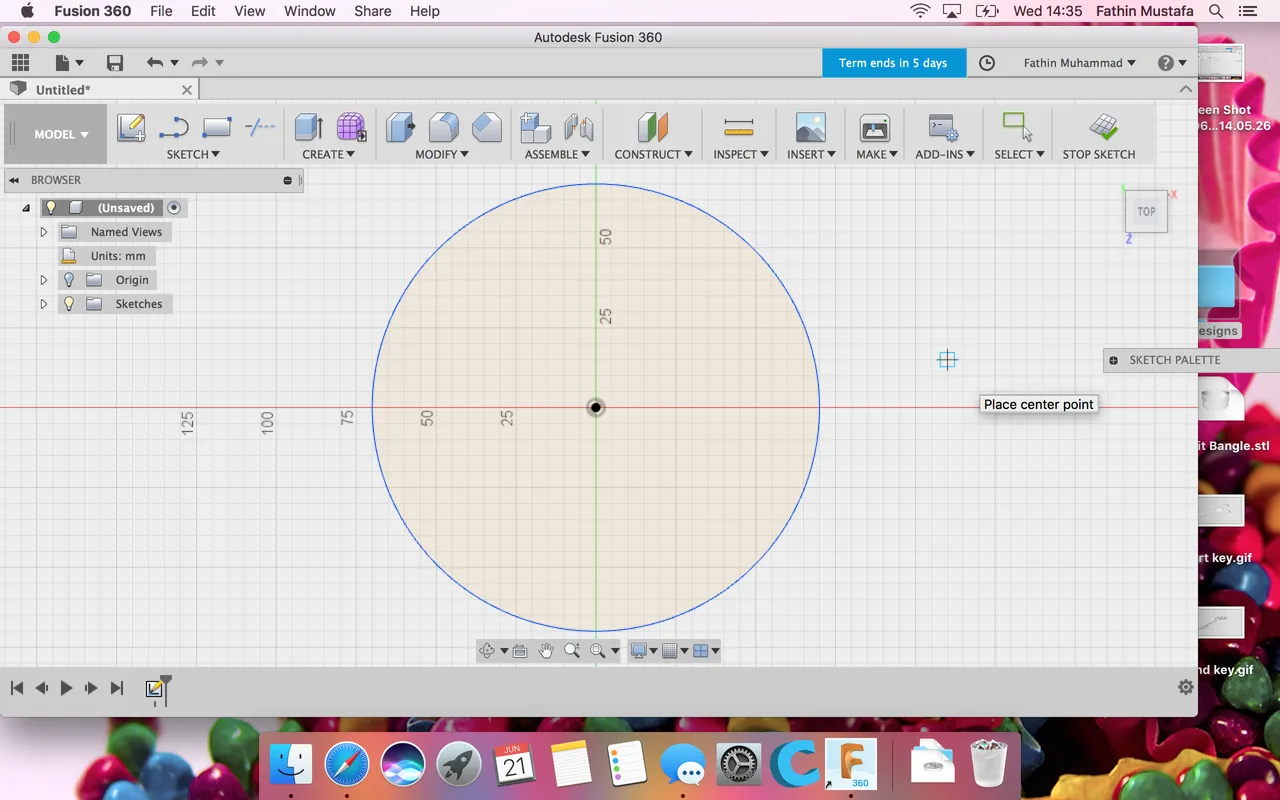Click the sketch feature in timeline
The height and width of the screenshot is (800, 1280).
point(154,689)
